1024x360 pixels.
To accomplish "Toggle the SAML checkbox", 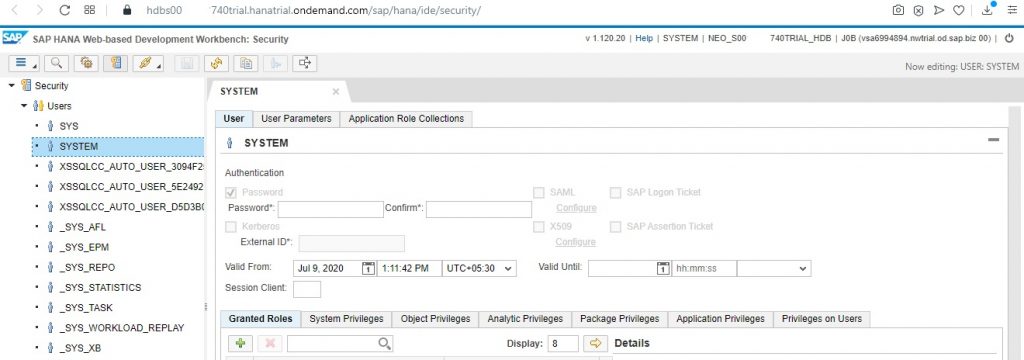I will pyautogui.click(x=539, y=193).
